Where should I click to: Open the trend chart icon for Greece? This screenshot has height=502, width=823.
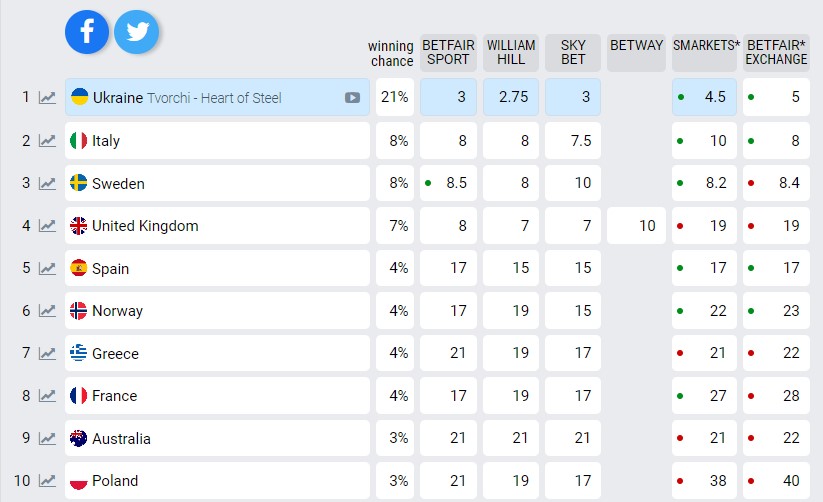coord(47,354)
